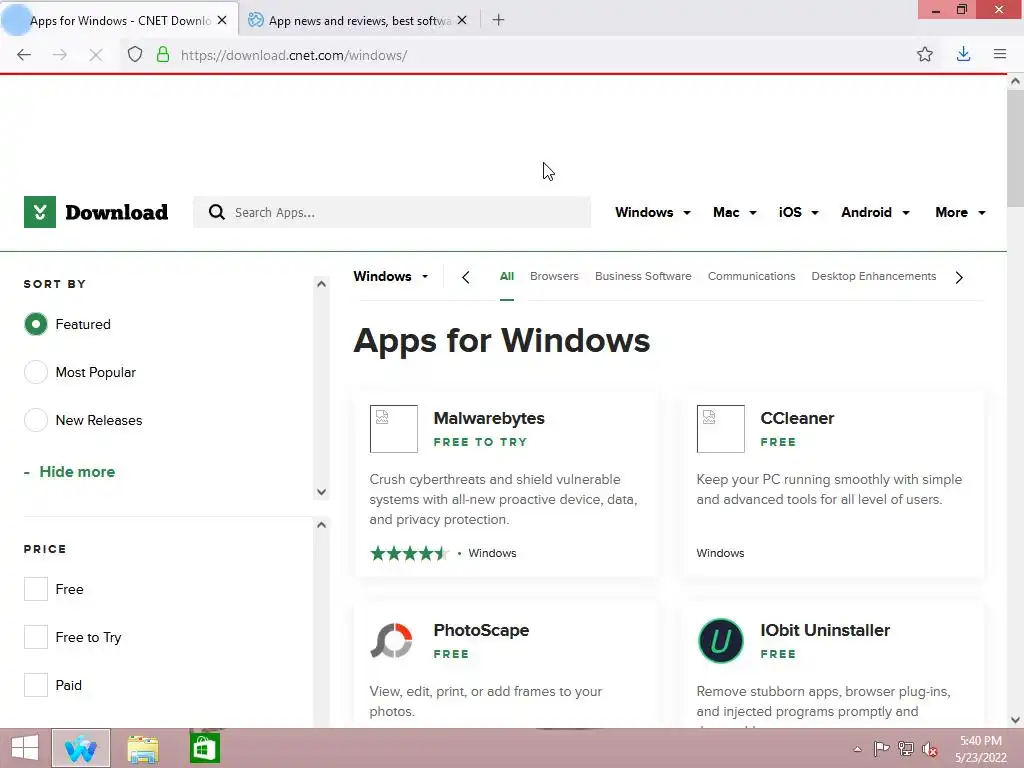The image size is (1024, 768).
Task: Expand the Android dropdown menu
Action: click(875, 212)
